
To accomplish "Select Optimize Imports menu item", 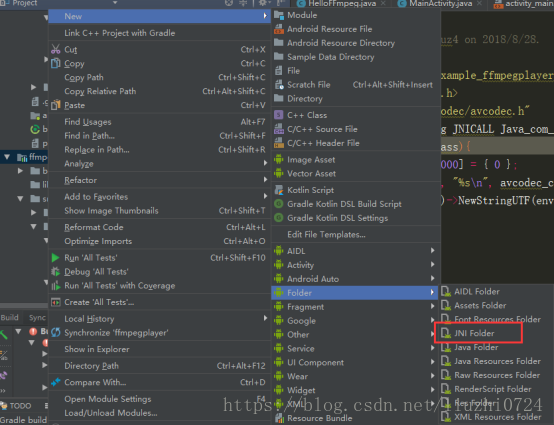I will pos(159,241).
